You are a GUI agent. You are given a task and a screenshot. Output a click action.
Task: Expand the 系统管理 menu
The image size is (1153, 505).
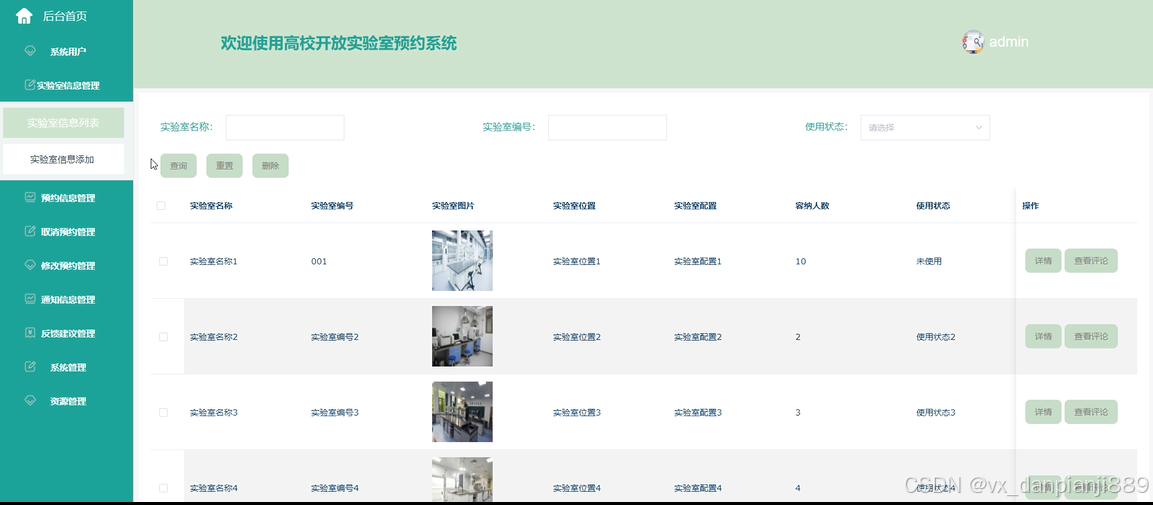[66, 367]
